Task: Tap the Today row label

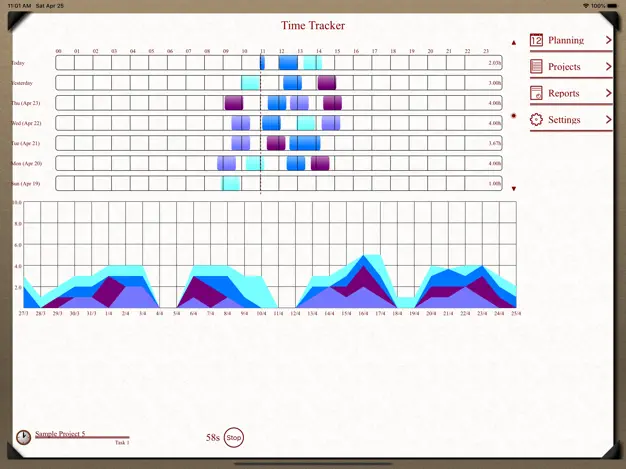Action: click(18, 63)
